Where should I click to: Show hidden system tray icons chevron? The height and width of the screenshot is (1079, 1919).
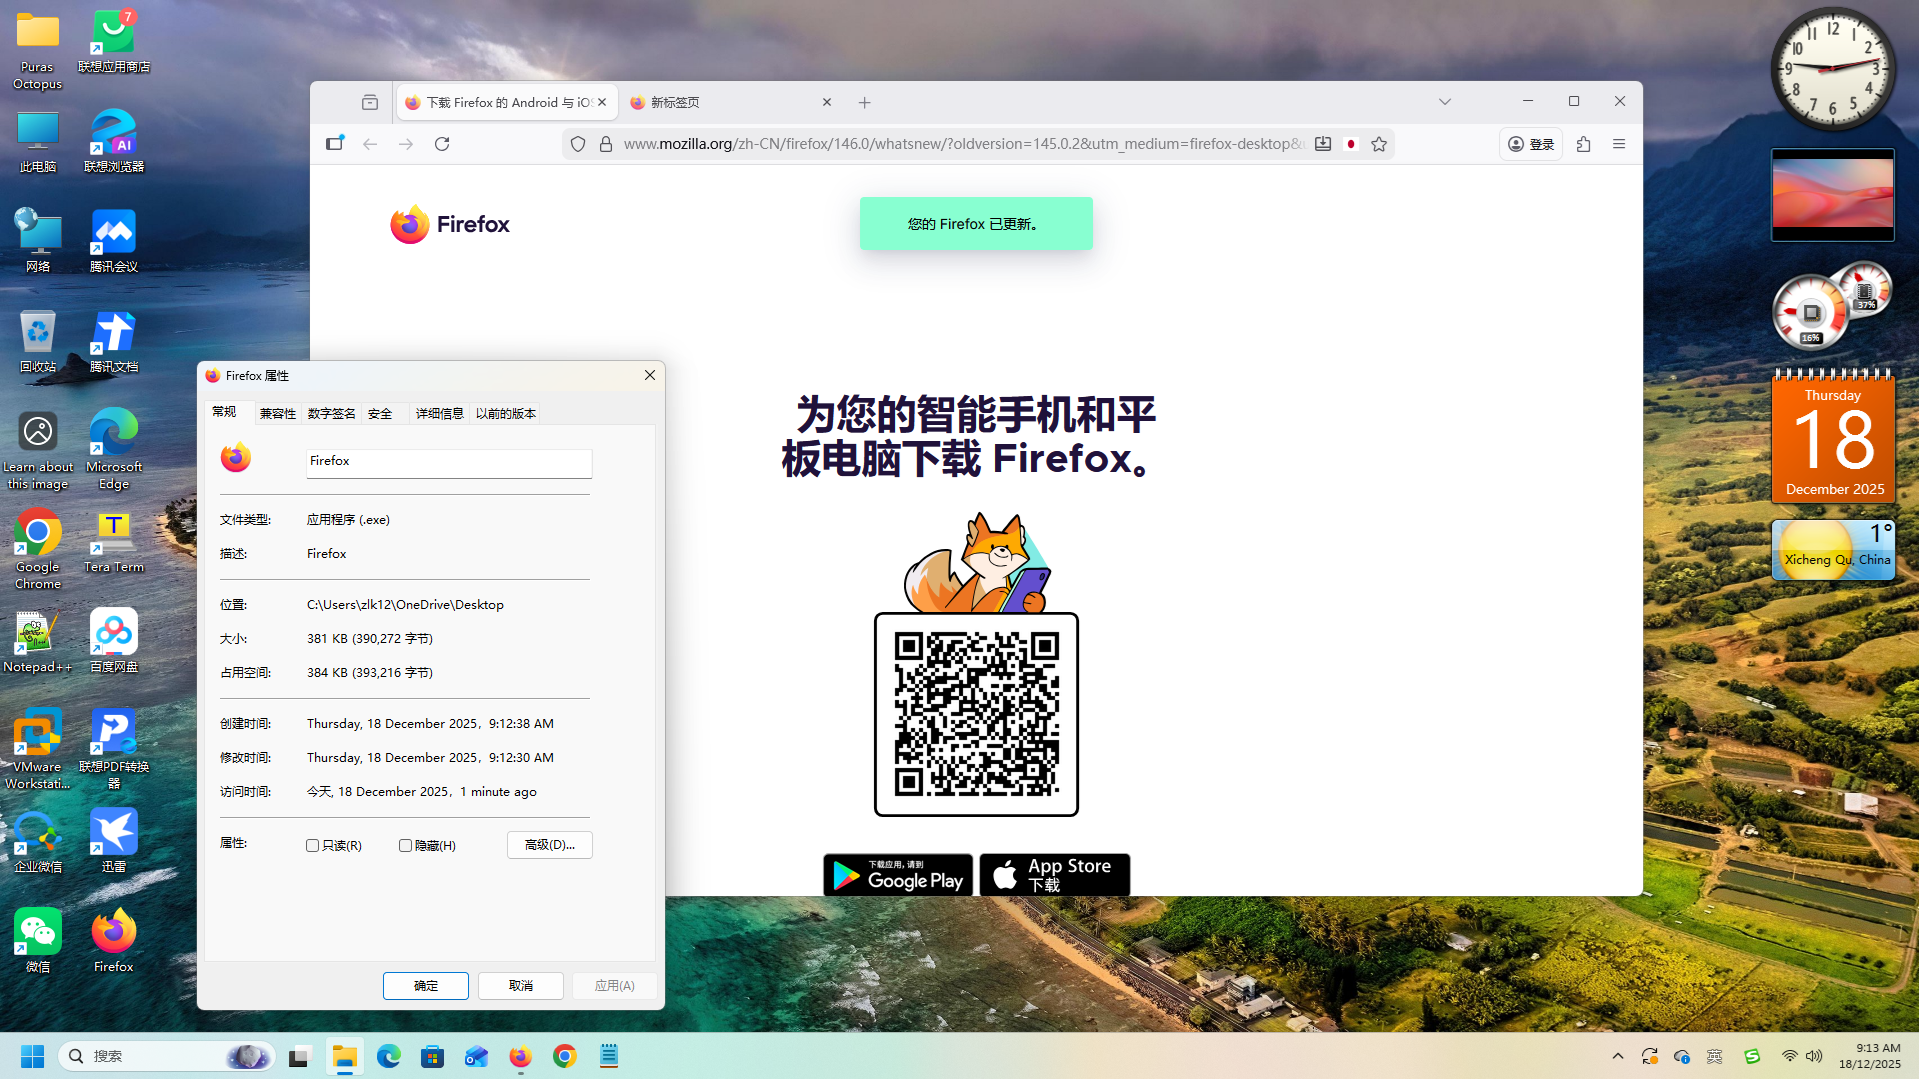point(1618,1056)
